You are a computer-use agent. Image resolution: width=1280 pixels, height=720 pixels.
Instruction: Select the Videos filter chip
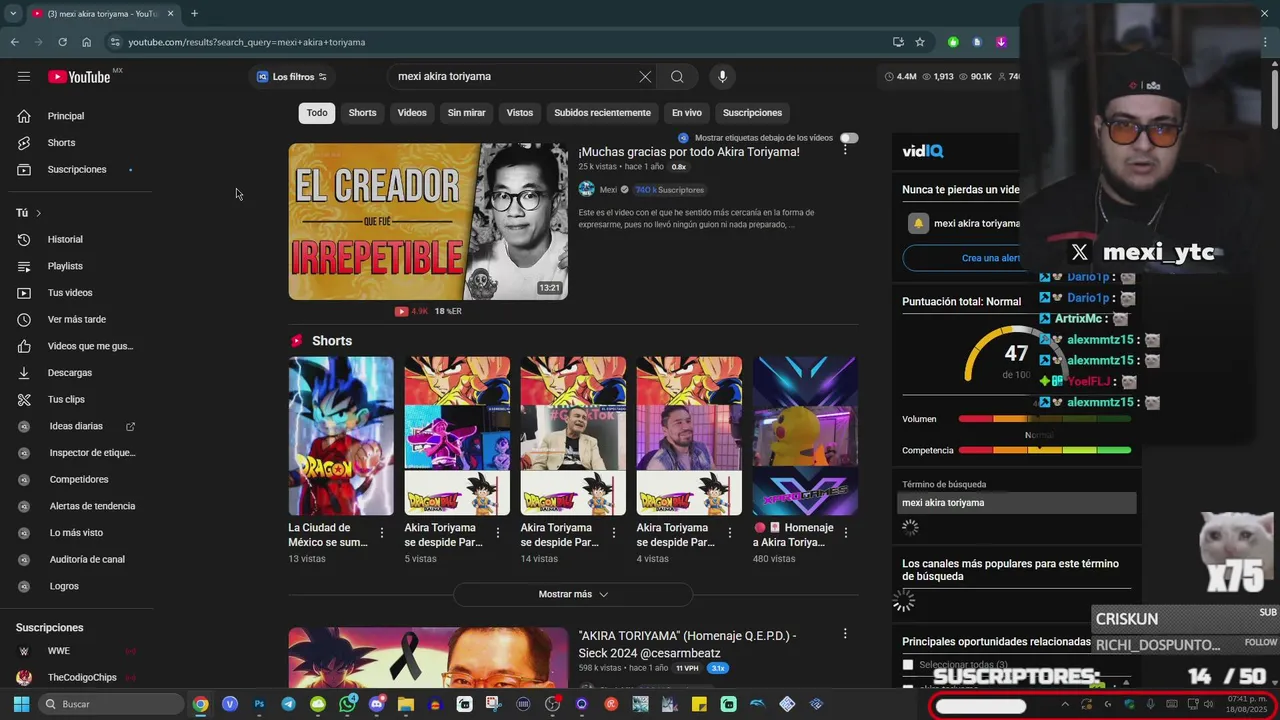(x=412, y=113)
